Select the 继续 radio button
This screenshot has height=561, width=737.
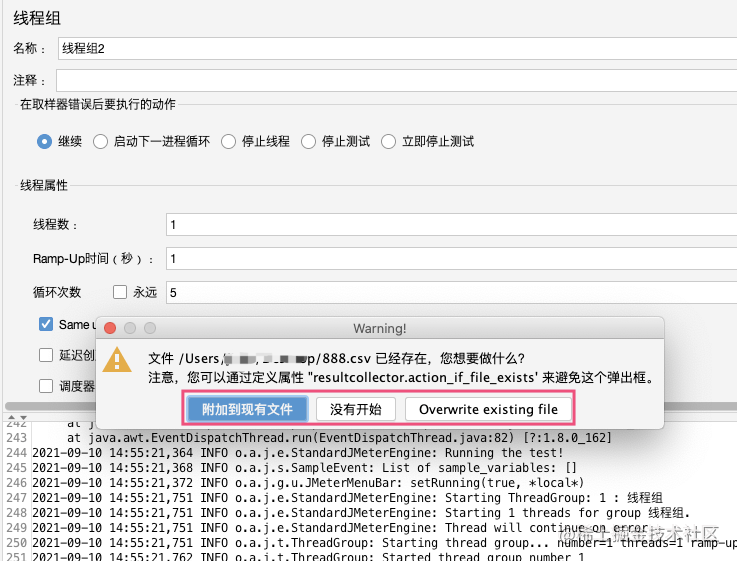pos(44,141)
